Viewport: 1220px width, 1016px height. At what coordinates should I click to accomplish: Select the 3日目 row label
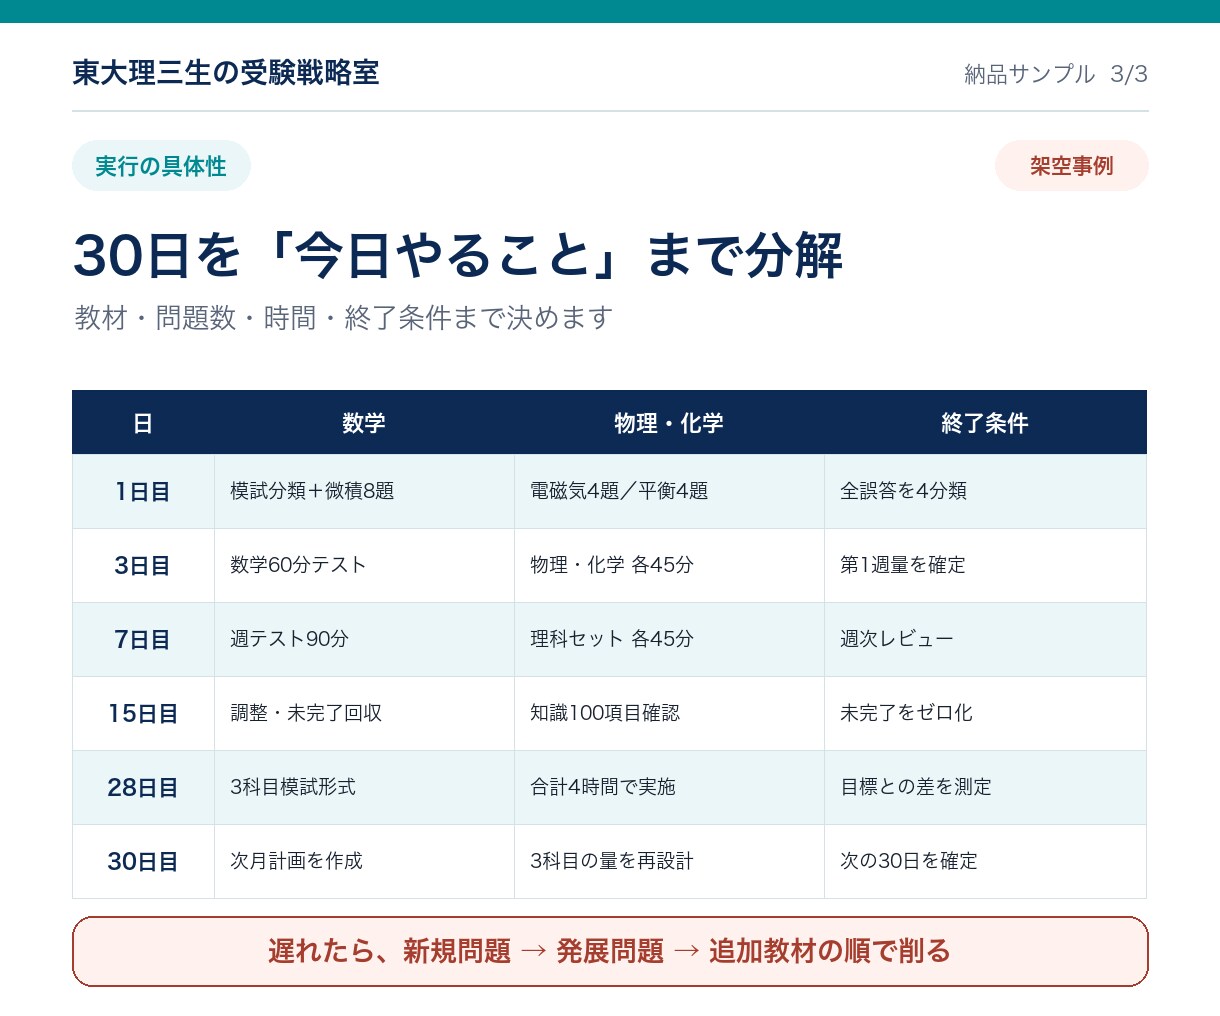click(x=143, y=566)
